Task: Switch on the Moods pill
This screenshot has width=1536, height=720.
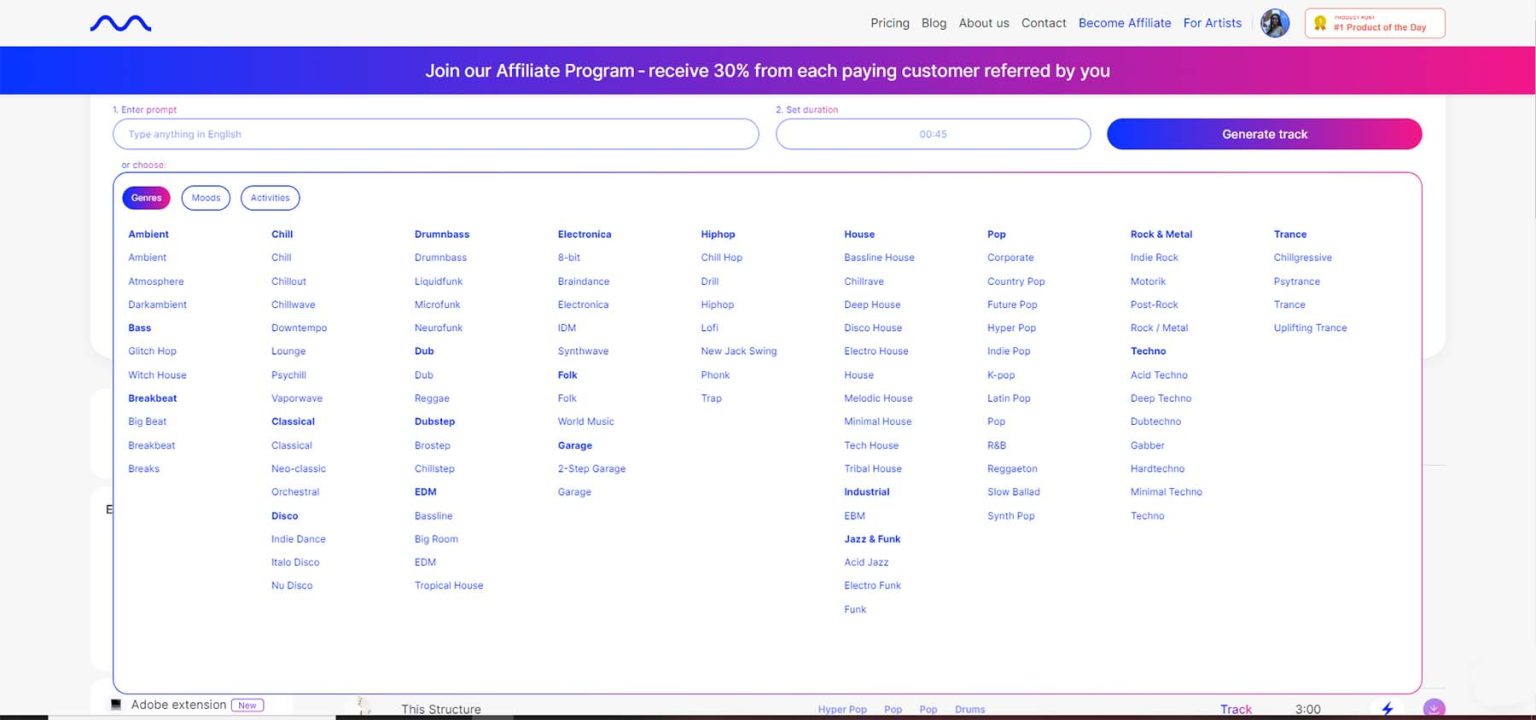Action: (x=205, y=197)
